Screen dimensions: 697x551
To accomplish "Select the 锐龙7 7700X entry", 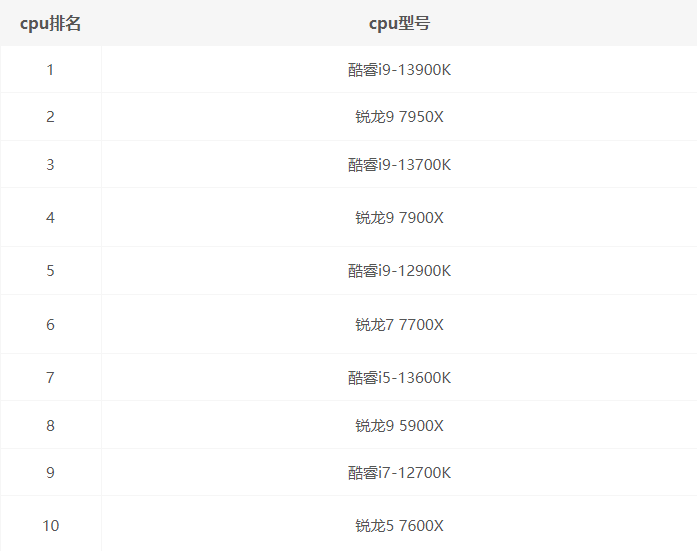I will pos(399,325).
